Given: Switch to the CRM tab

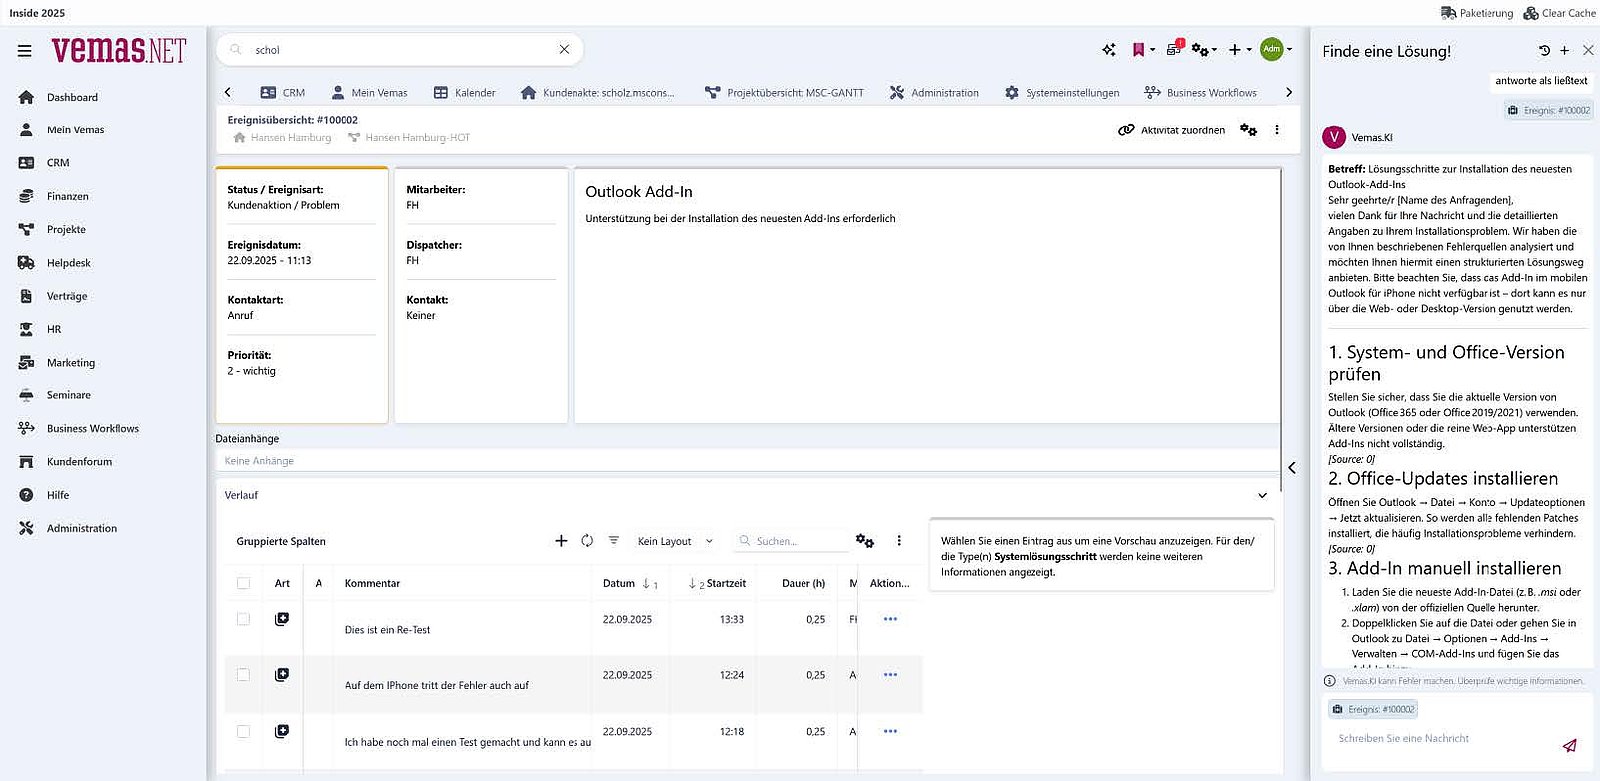Looking at the screenshot, I should [x=283, y=93].
